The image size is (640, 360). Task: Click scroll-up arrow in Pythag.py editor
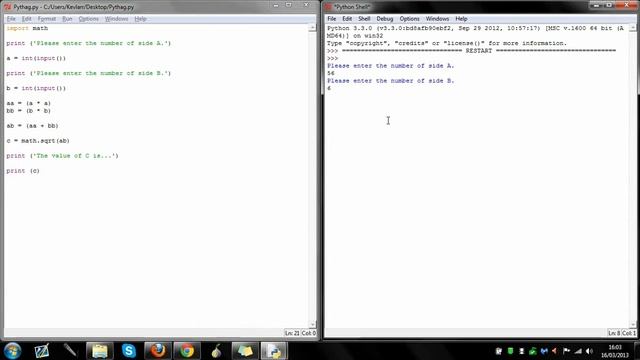(x=312, y=28)
